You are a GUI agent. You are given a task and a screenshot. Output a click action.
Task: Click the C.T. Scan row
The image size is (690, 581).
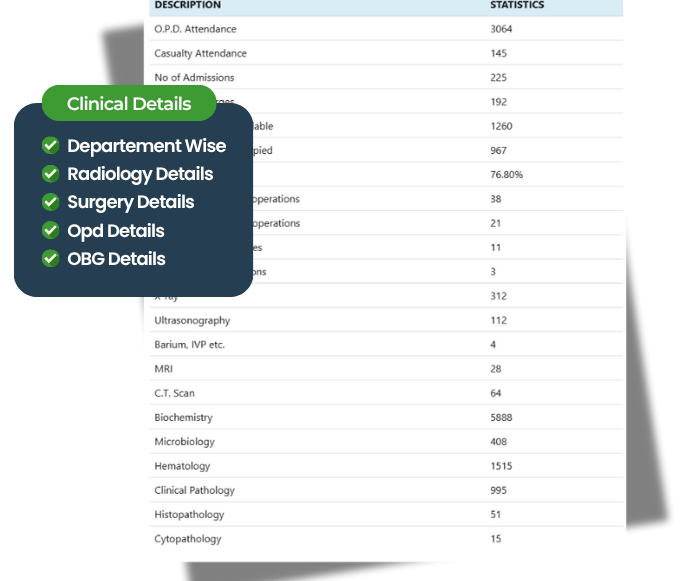386,393
